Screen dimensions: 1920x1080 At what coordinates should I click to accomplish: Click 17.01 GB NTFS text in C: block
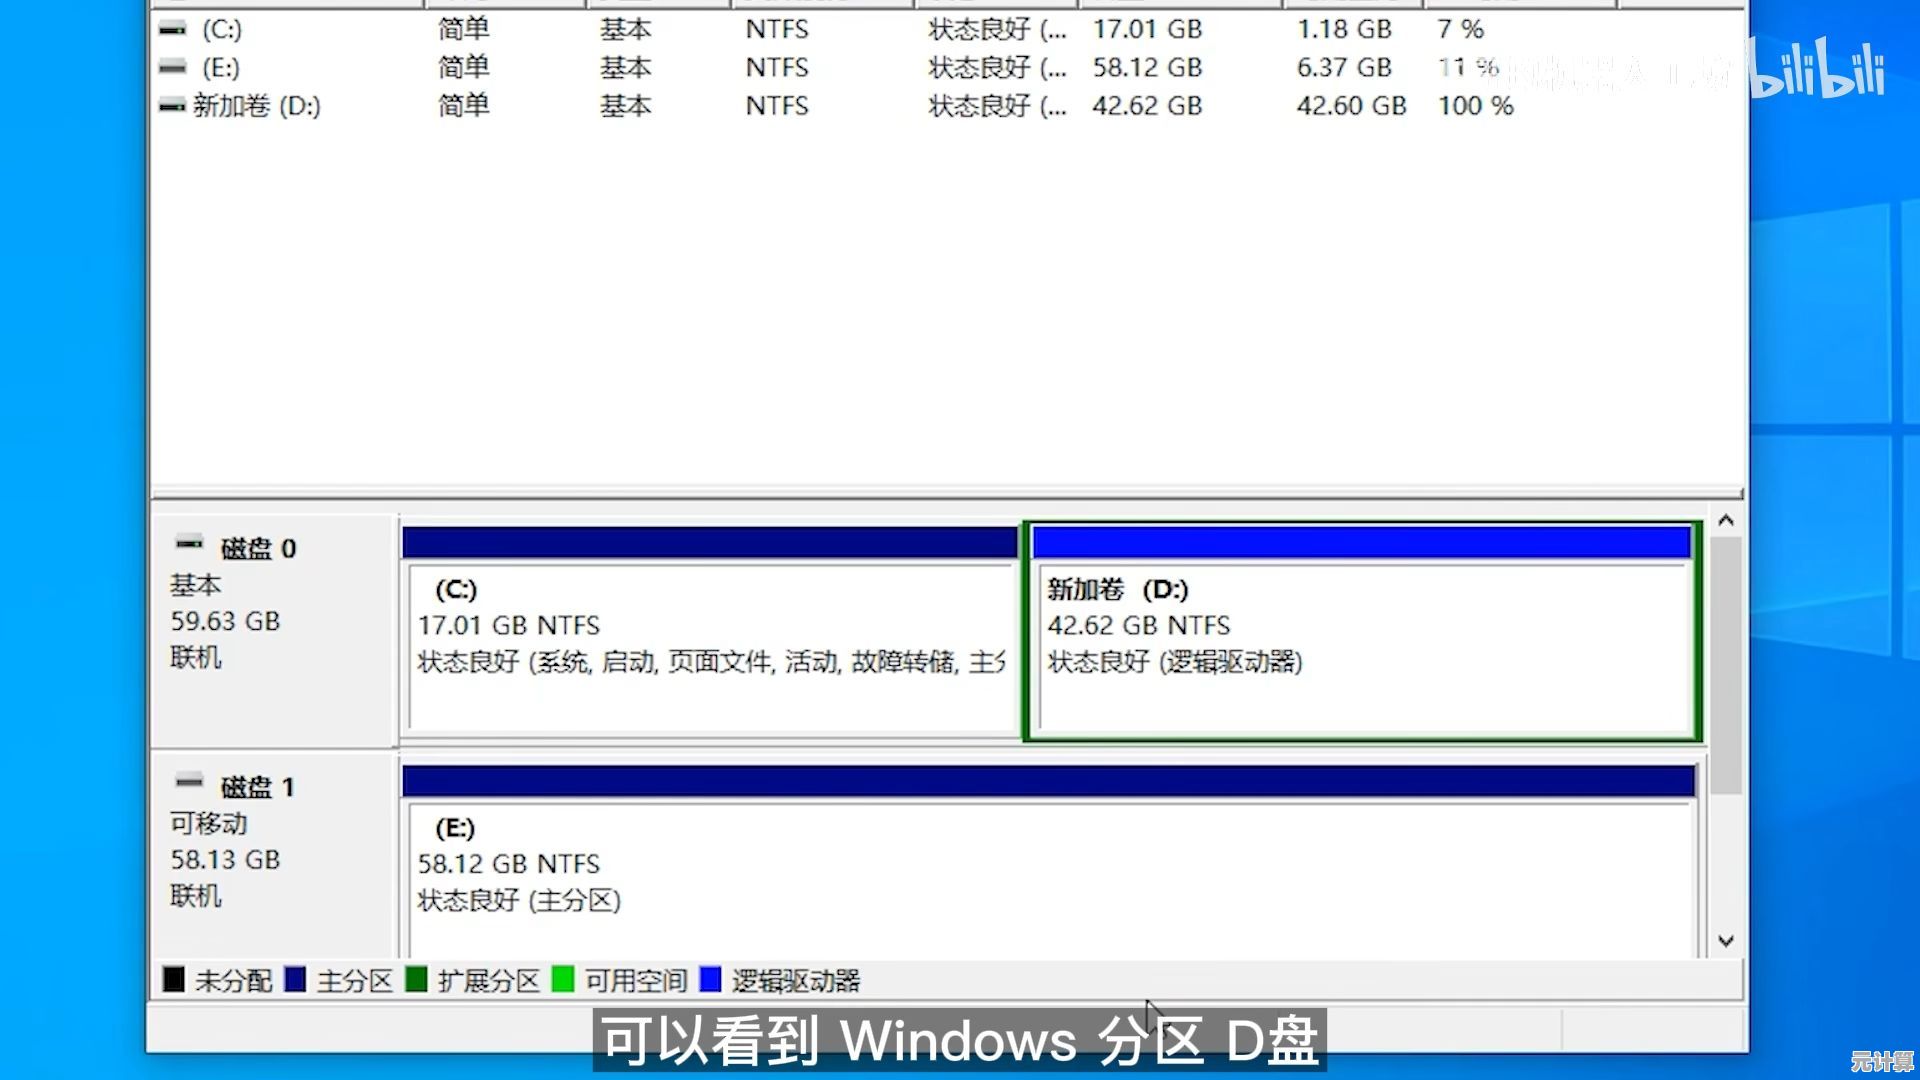click(x=509, y=626)
